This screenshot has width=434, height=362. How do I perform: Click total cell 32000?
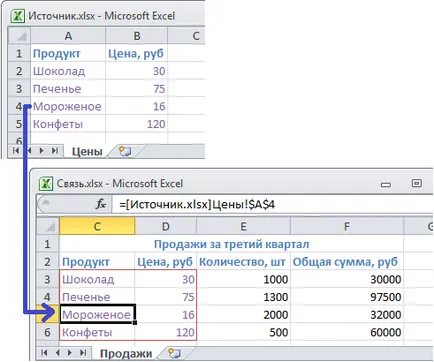tap(347, 315)
